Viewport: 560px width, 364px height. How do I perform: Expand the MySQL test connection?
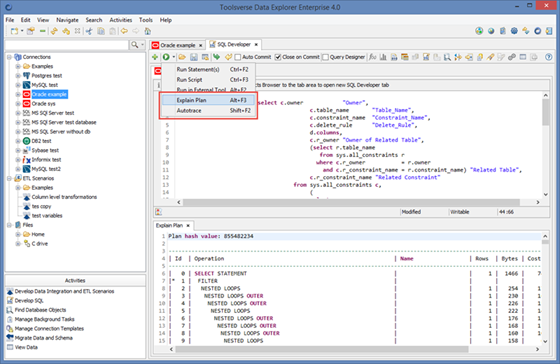18,85
